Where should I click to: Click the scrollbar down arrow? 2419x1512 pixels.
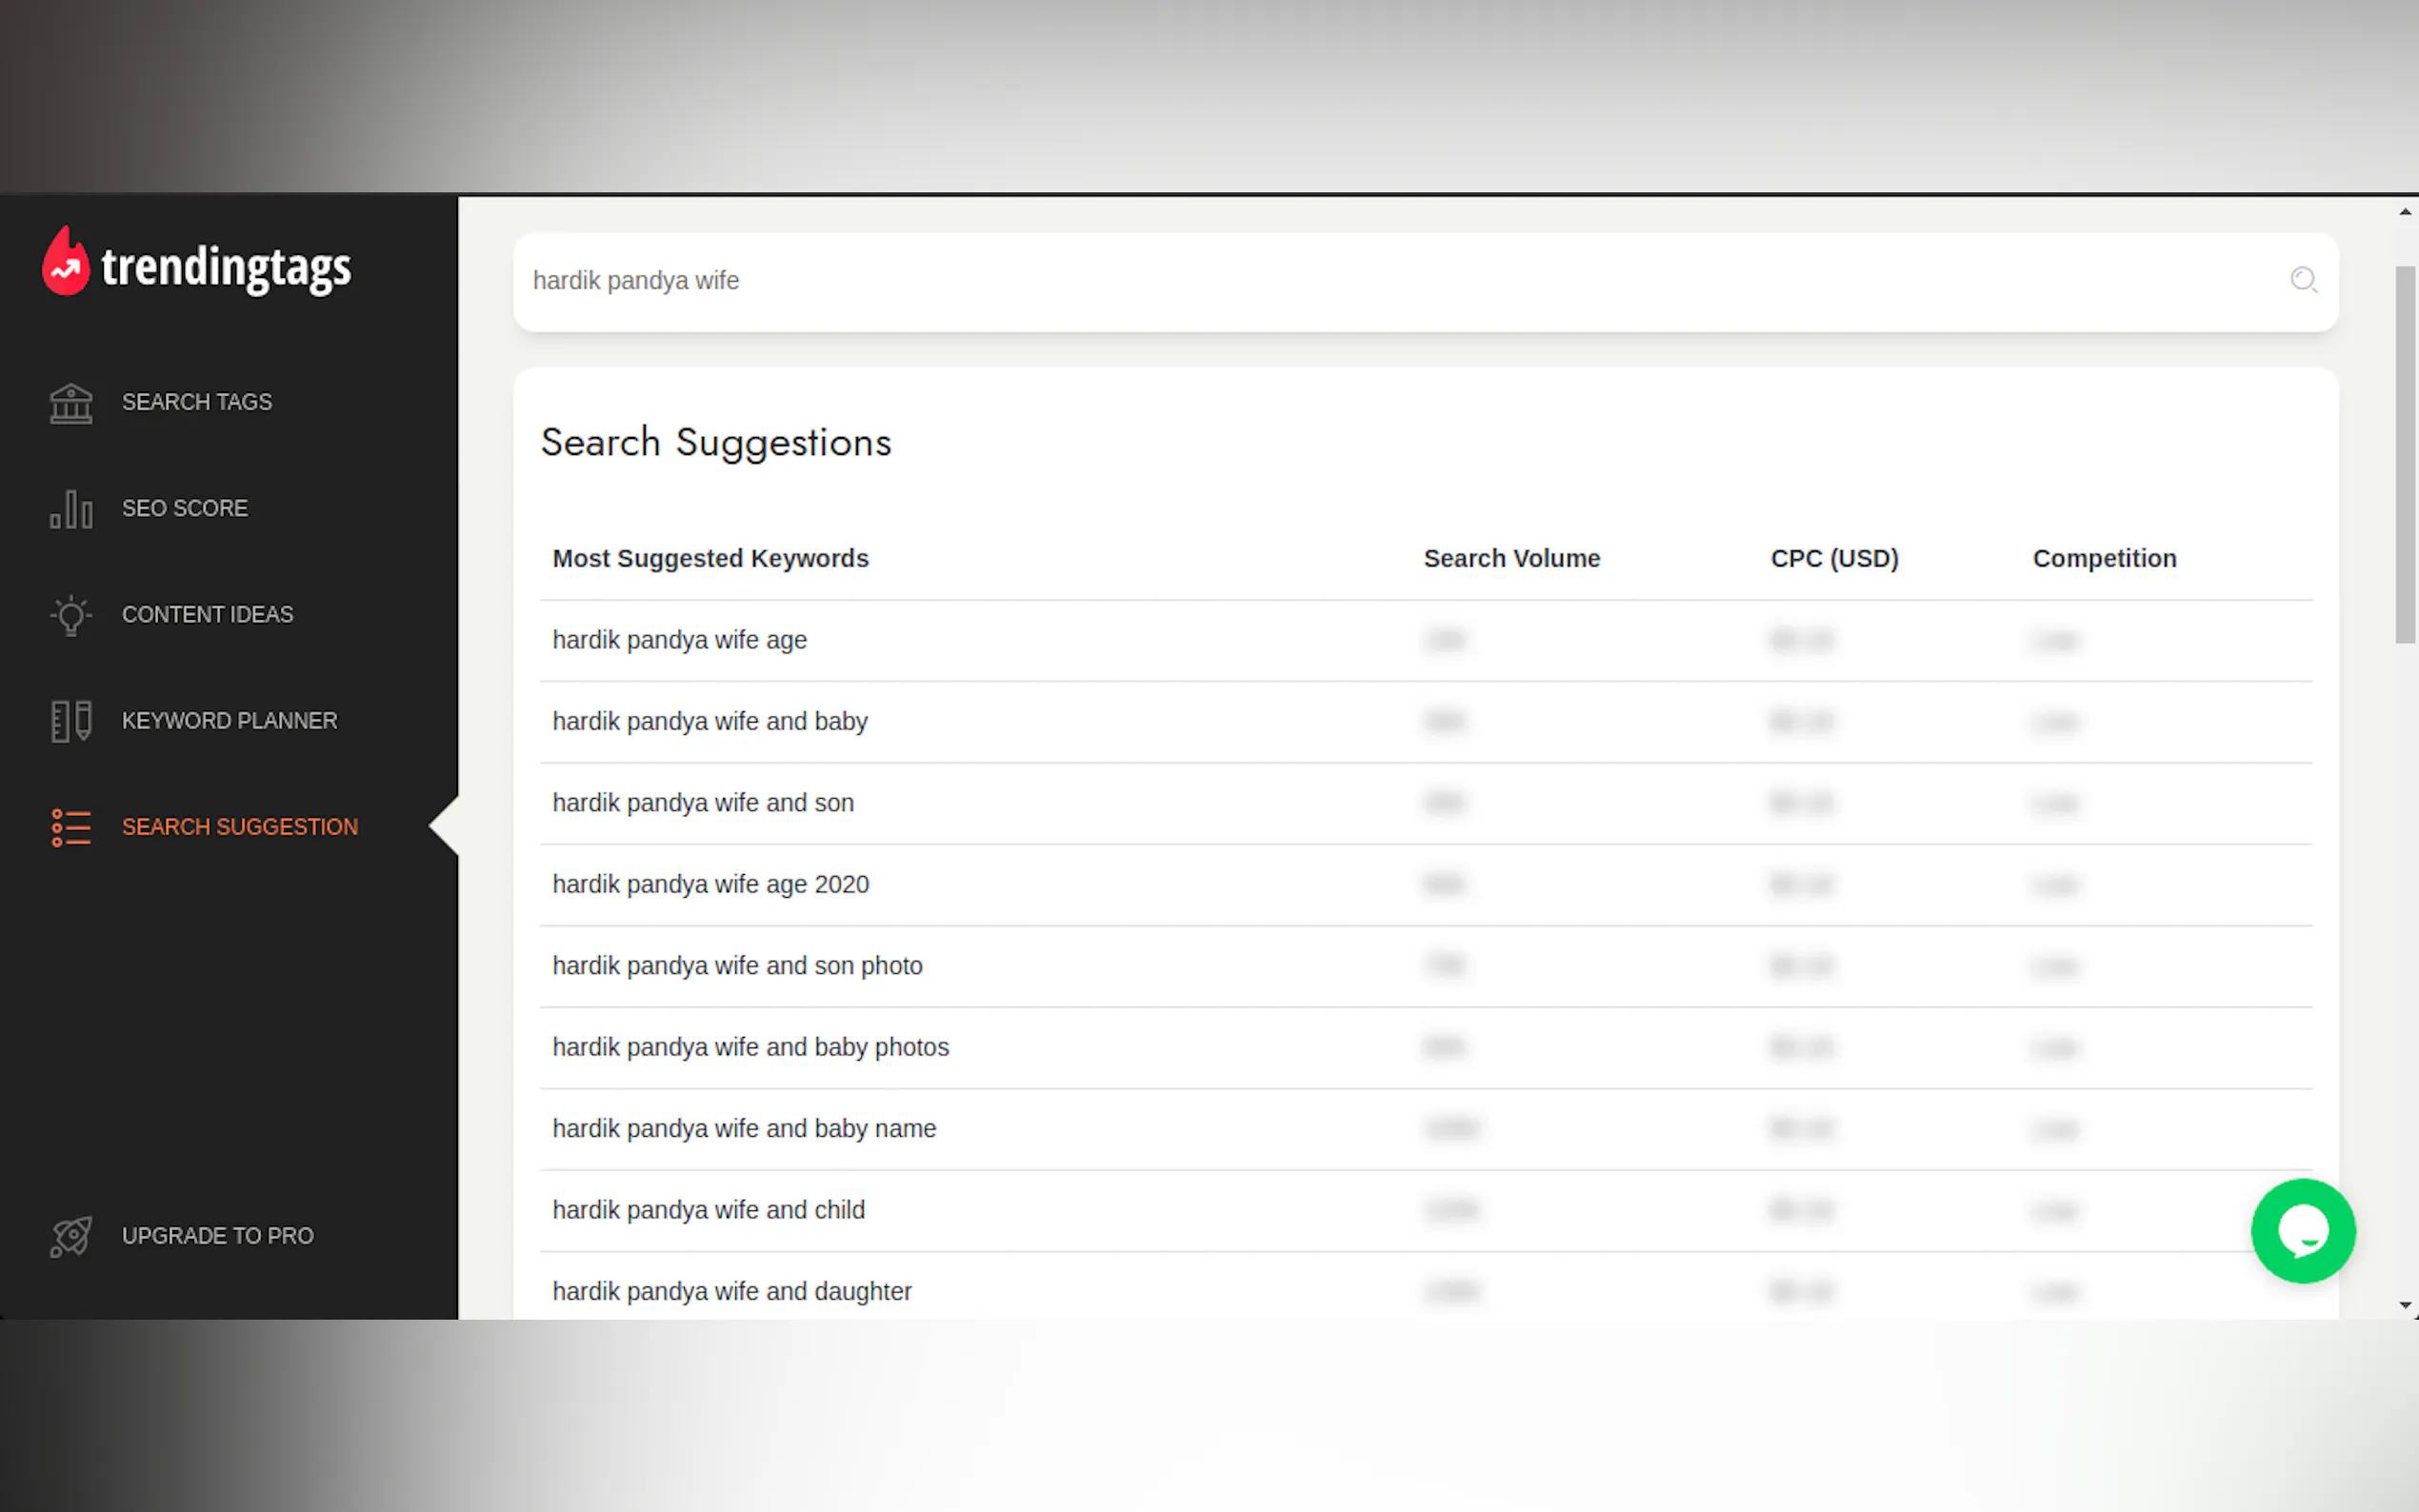pos(2405,1305)
